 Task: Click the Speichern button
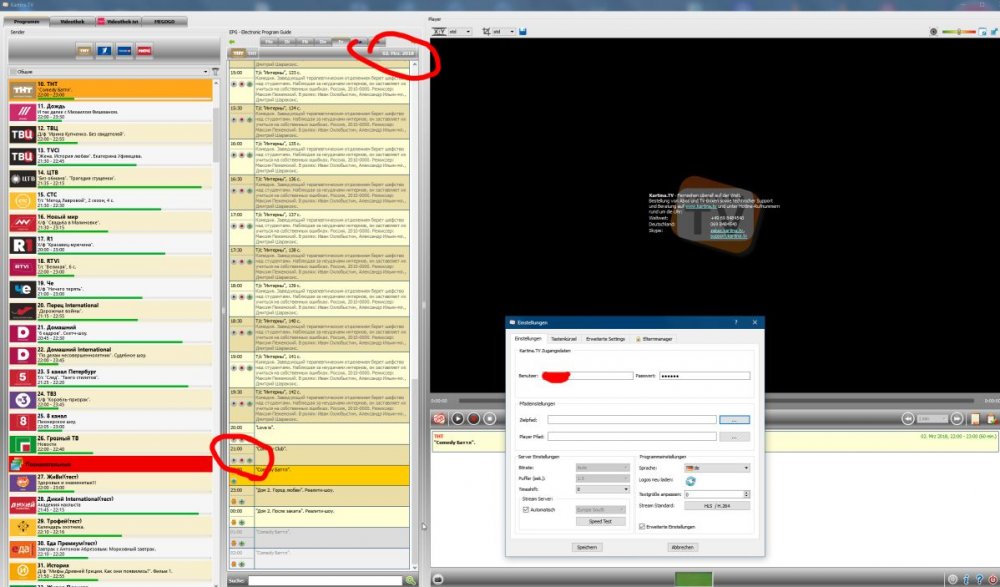click(587, 547)
